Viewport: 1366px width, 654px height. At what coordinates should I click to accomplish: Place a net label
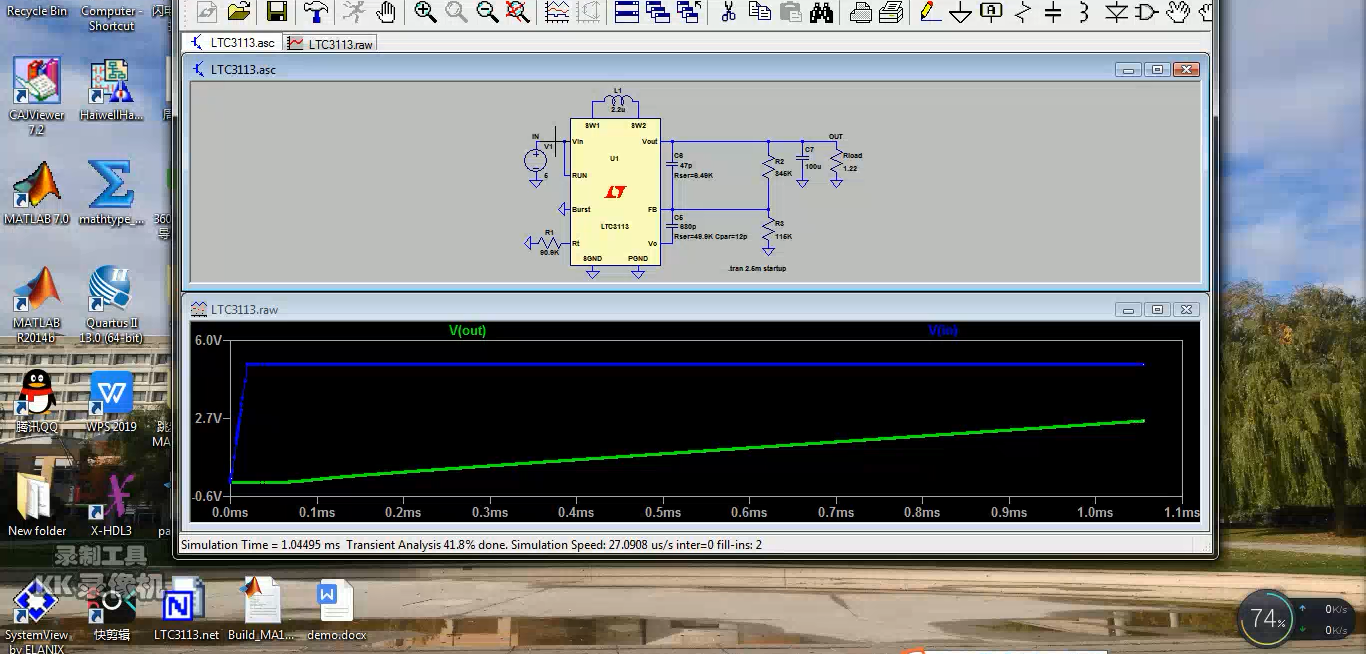point(991,12)
